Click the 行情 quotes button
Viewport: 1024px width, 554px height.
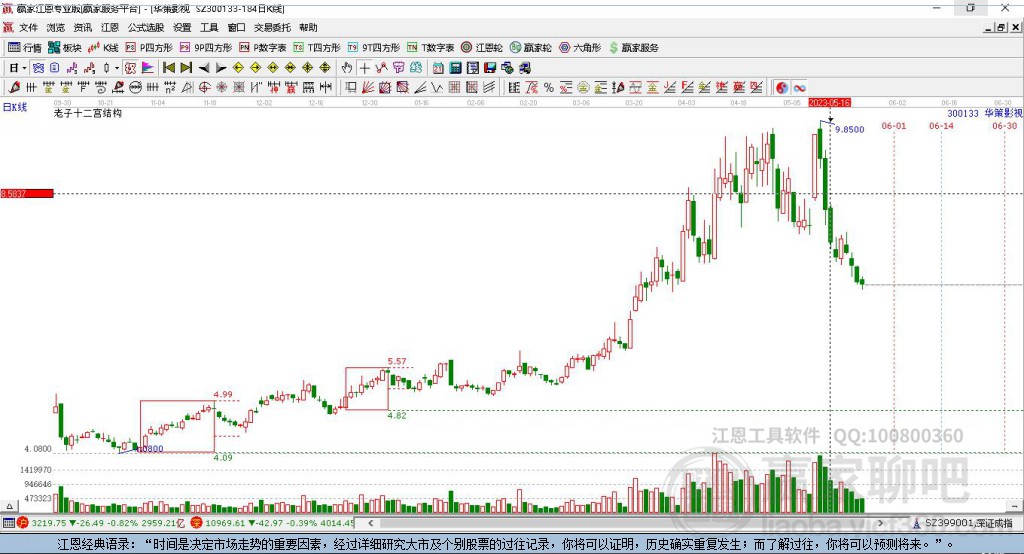(x=25, y=48)
